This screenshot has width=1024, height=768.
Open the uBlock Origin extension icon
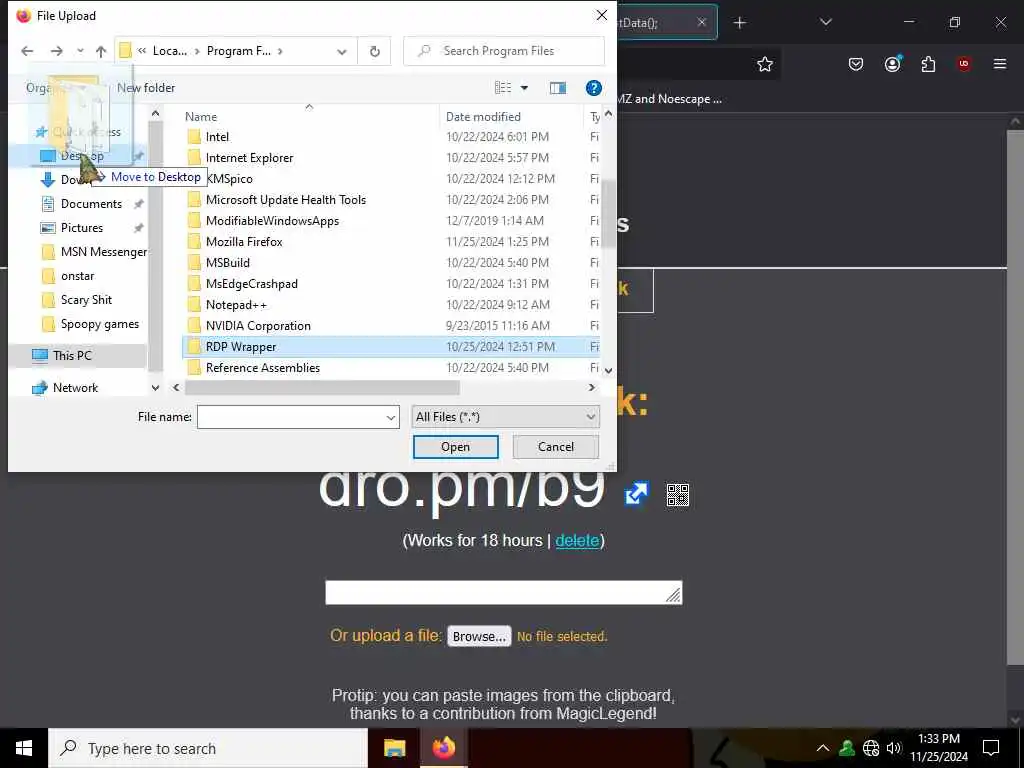coord(963,64)
